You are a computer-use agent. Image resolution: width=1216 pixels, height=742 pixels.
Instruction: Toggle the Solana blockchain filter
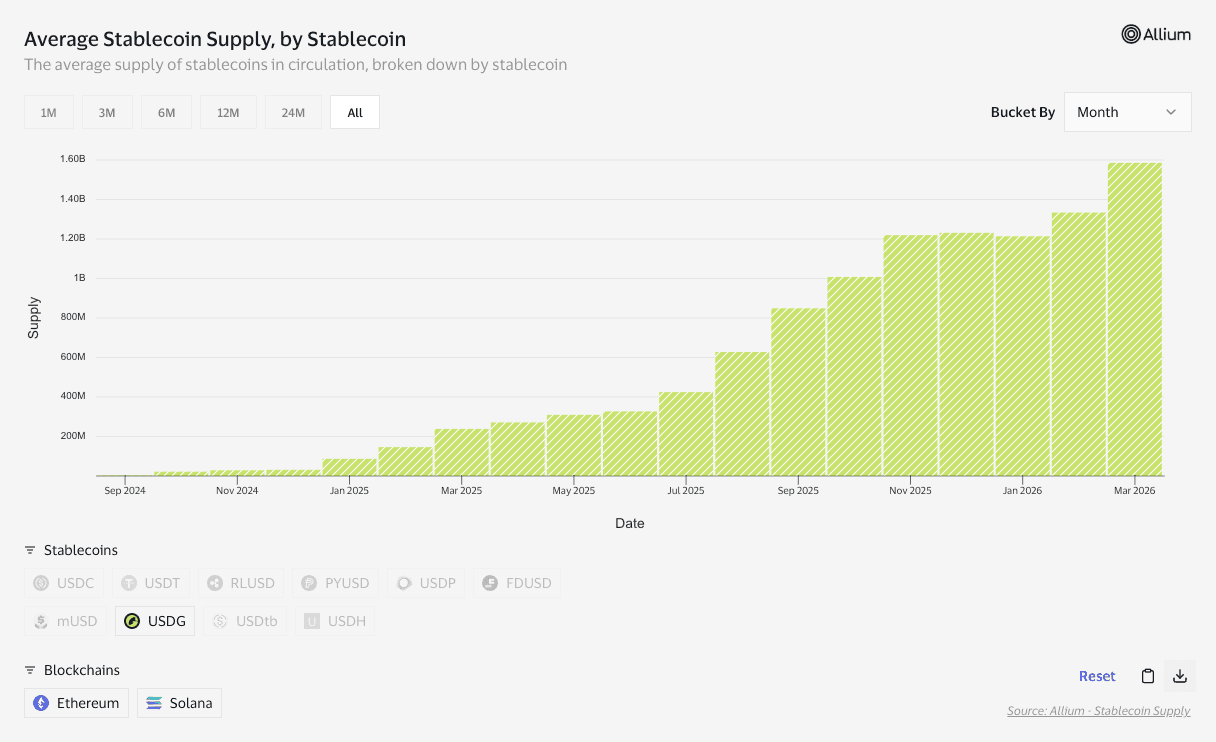coord(180,703)
